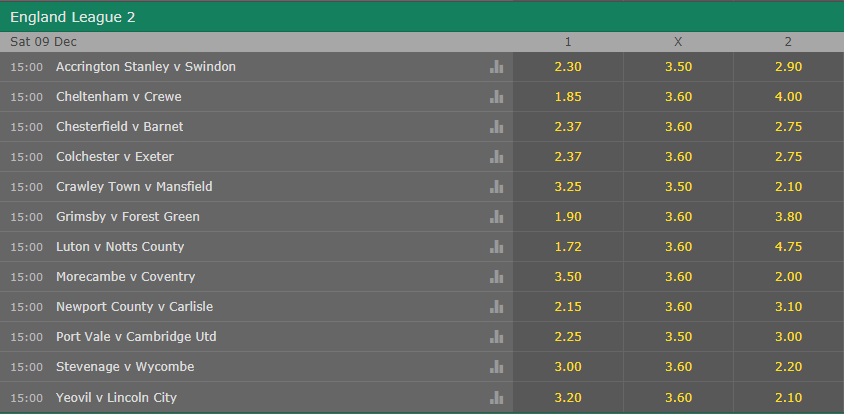This screenshot has height=414, width=844.
Task: Show stats icon for Grimsby v Forest Green
Action: click(496, 217)
